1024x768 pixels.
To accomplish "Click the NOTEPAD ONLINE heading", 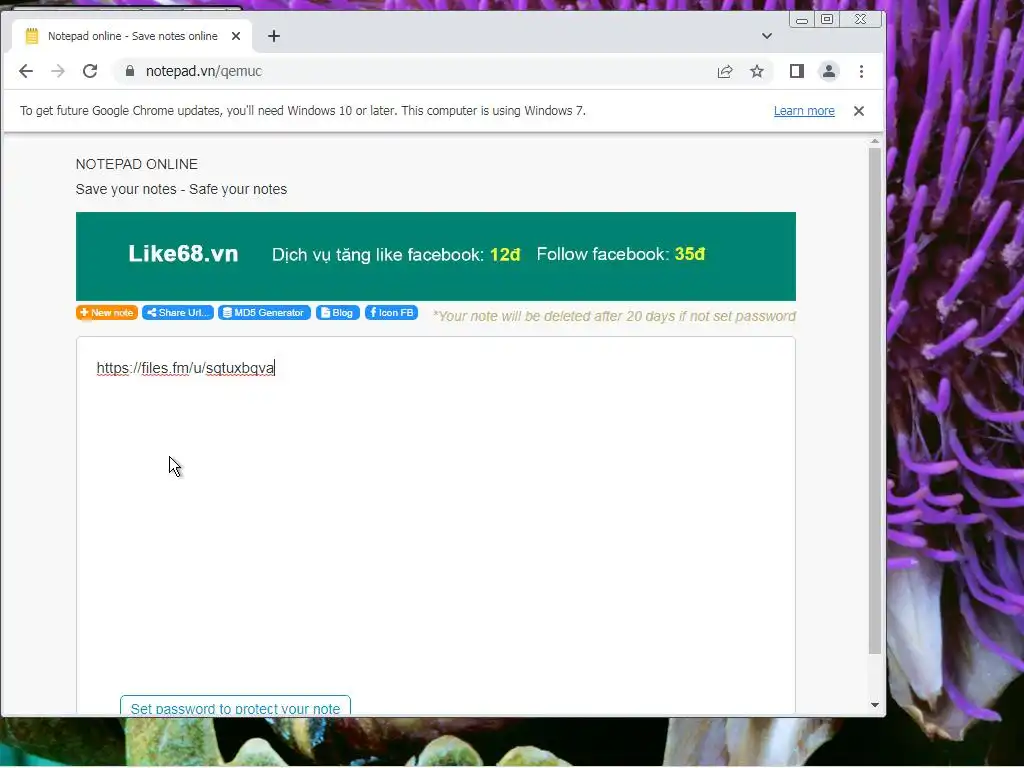I will [136, 164].
